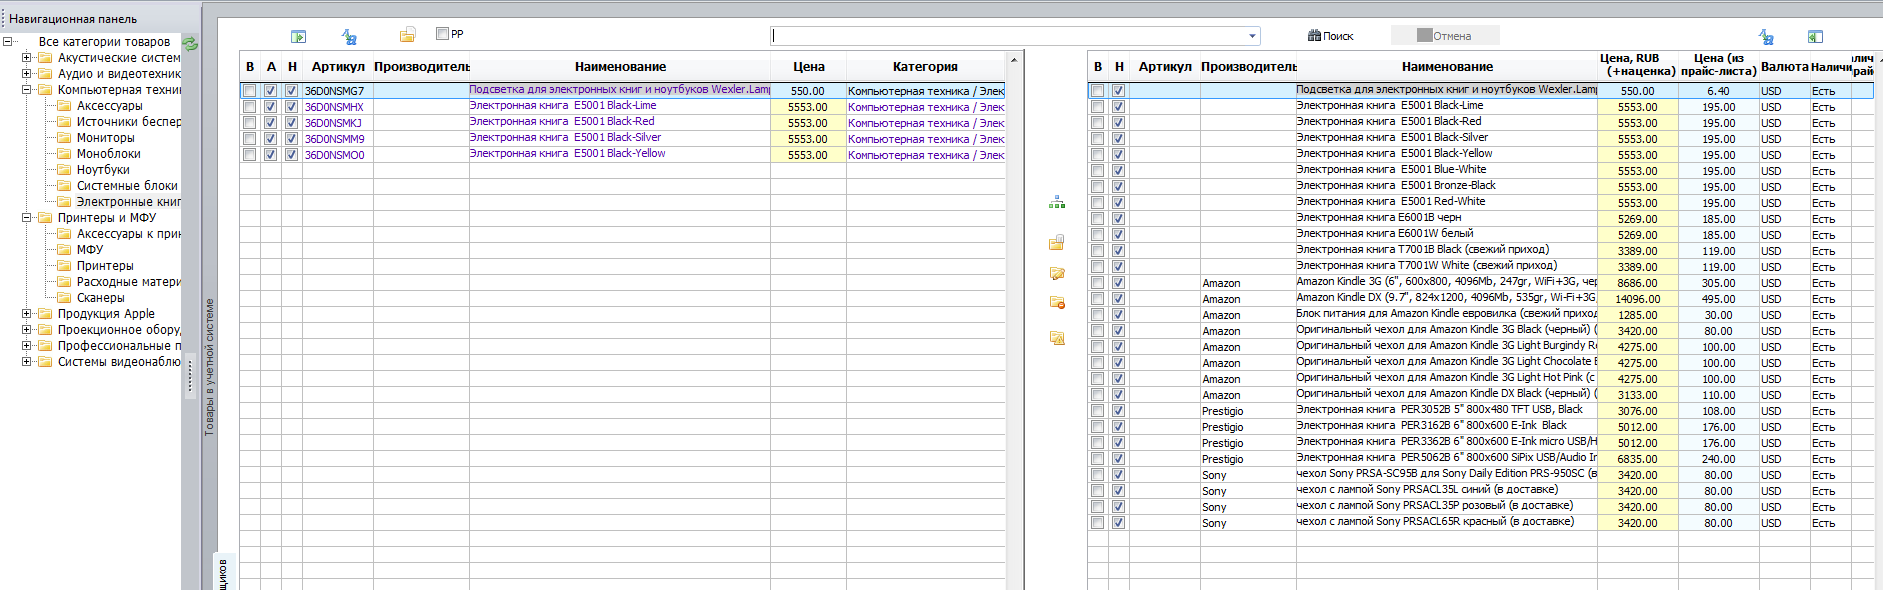Expand the Профессиональные category node
This screenshot has width=1883, height=590.
click(27, 345)
